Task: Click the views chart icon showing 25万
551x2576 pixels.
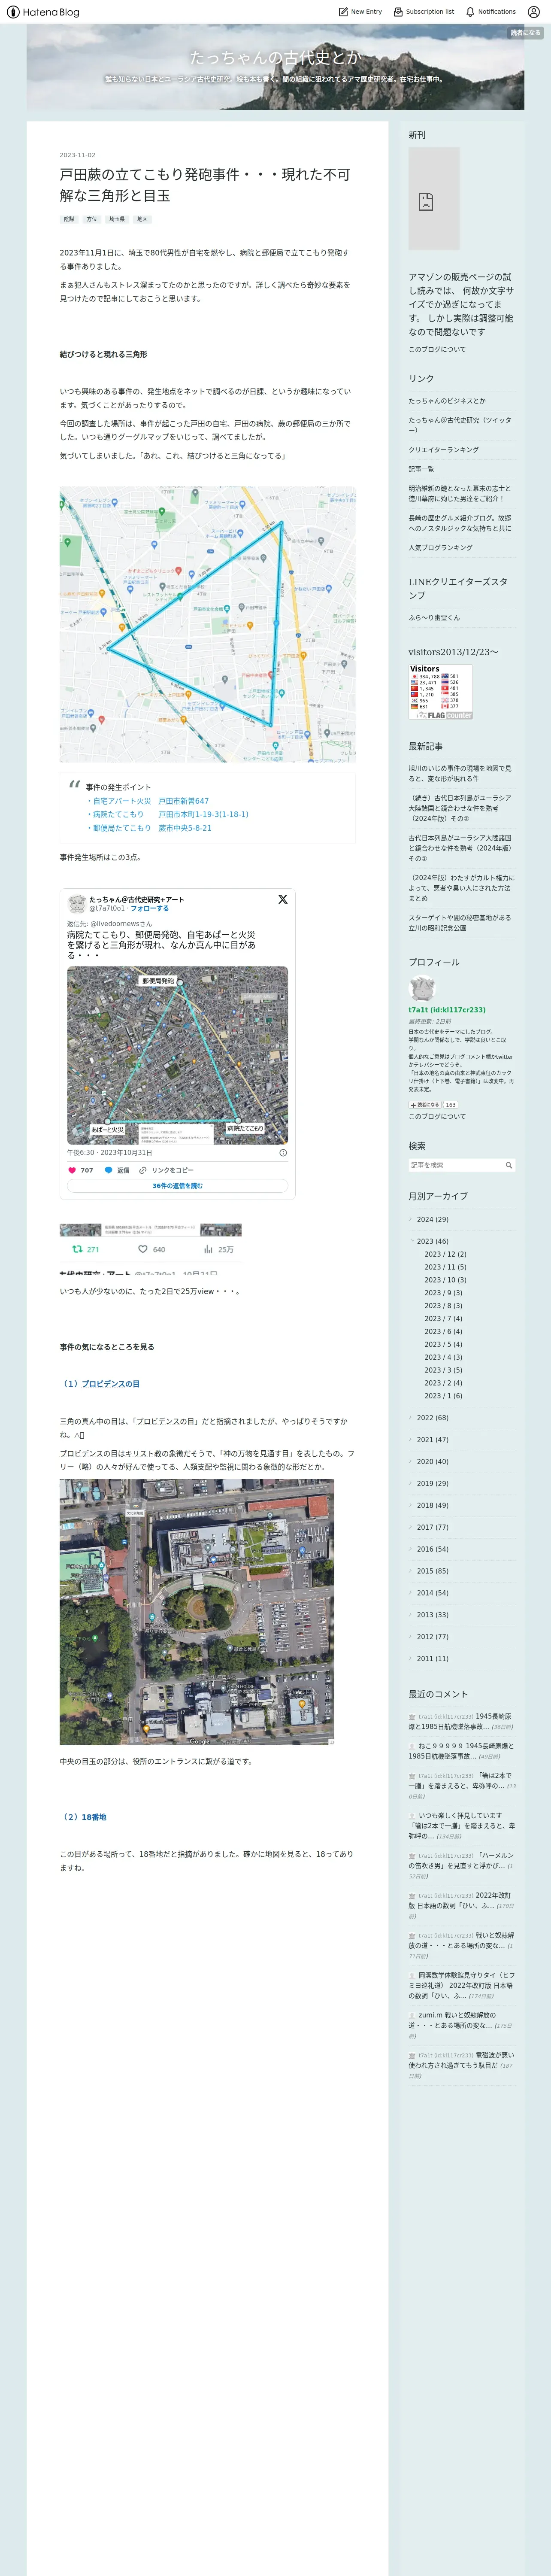Action: (x=208, y=1249)
